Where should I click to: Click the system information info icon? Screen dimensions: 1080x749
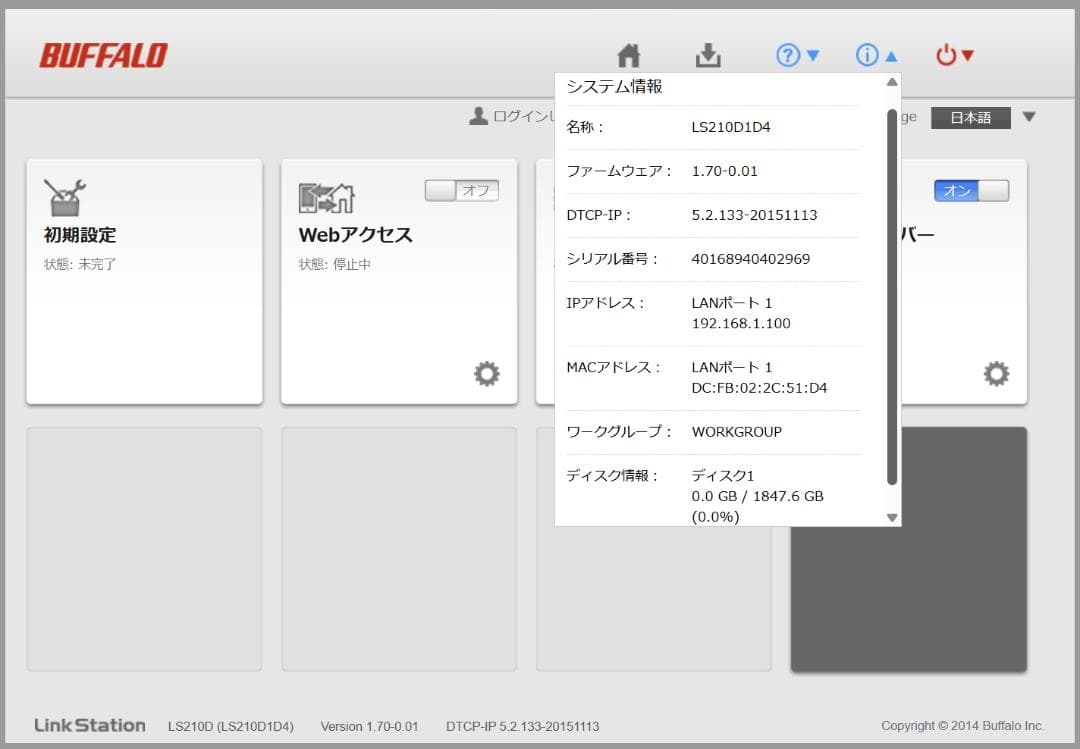(866, 56)
